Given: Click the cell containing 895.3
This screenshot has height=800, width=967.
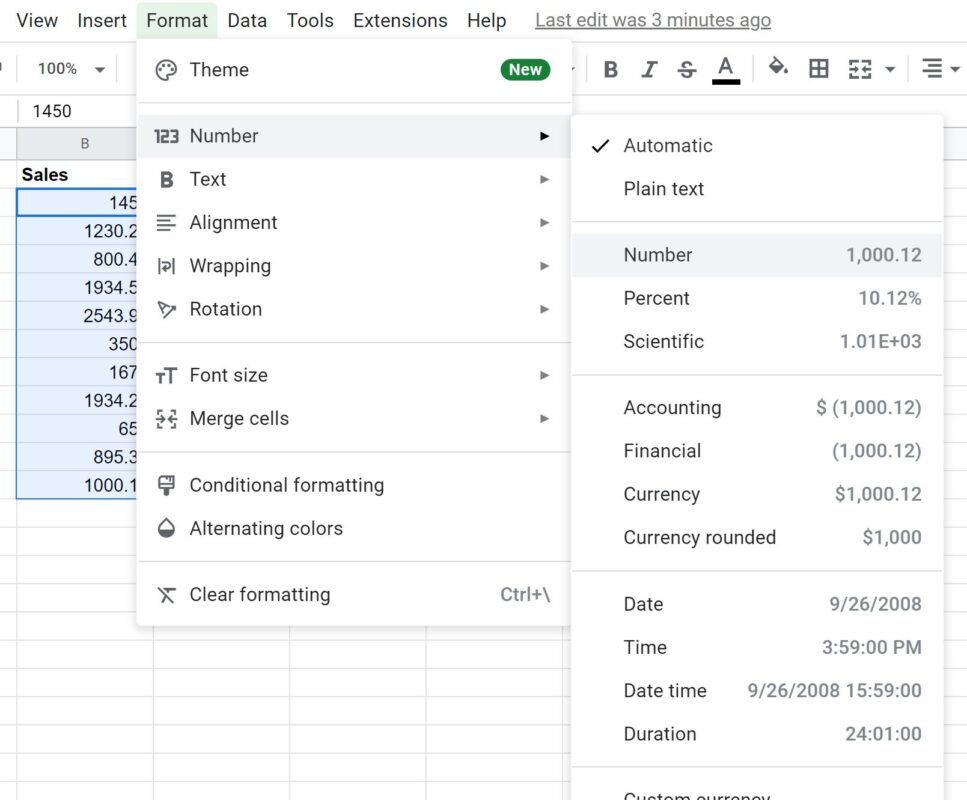Looking at the screenshot, I should point(77,456).
